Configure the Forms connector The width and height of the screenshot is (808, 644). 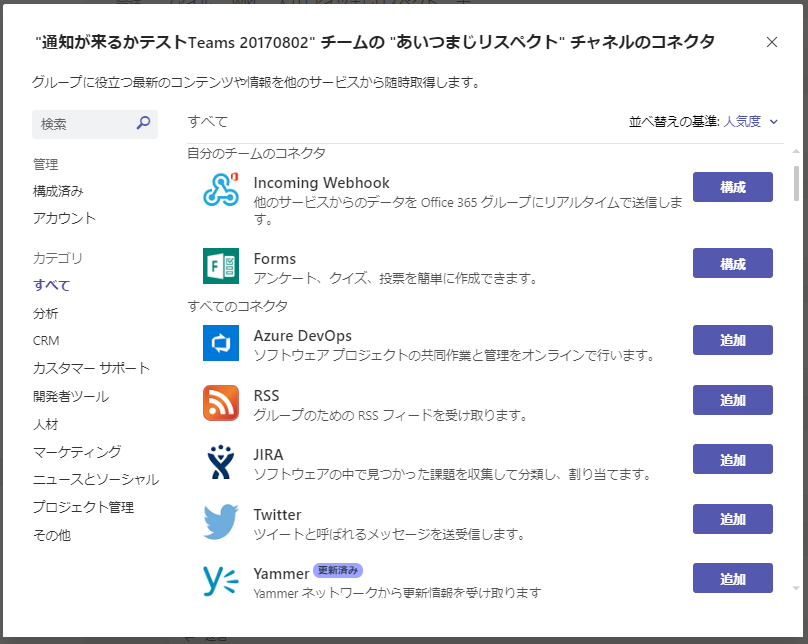click(x=732, y=263)
